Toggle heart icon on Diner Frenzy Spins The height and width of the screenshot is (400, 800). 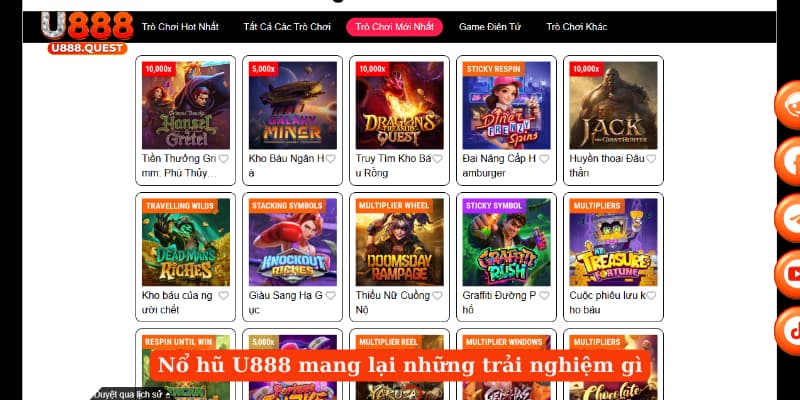tap(544, 159)
